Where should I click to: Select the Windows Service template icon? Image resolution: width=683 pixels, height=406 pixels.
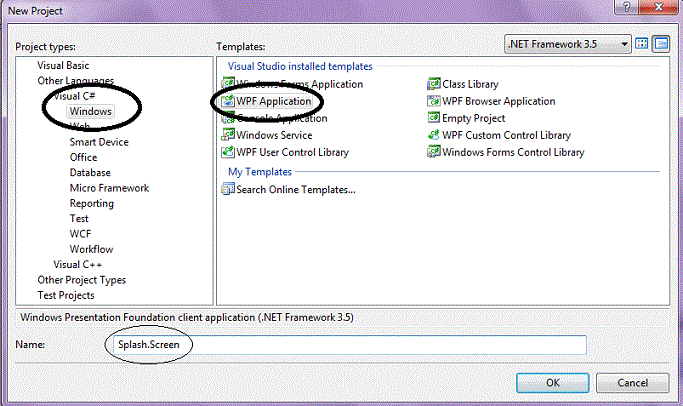tap(228, 136)
